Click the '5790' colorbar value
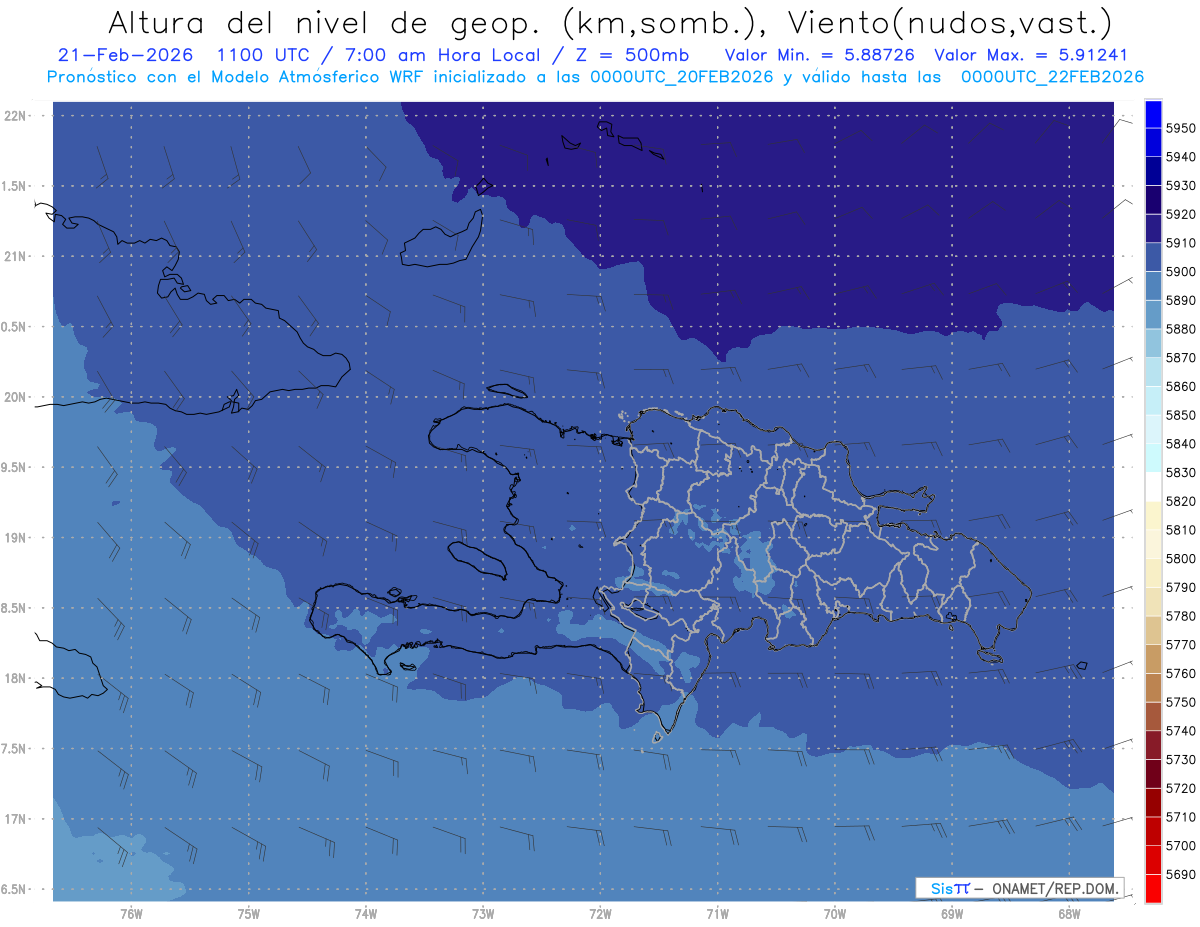The width and height of the screenshot is (1200, 927). pyautogui.click(x=1181, y=587)
